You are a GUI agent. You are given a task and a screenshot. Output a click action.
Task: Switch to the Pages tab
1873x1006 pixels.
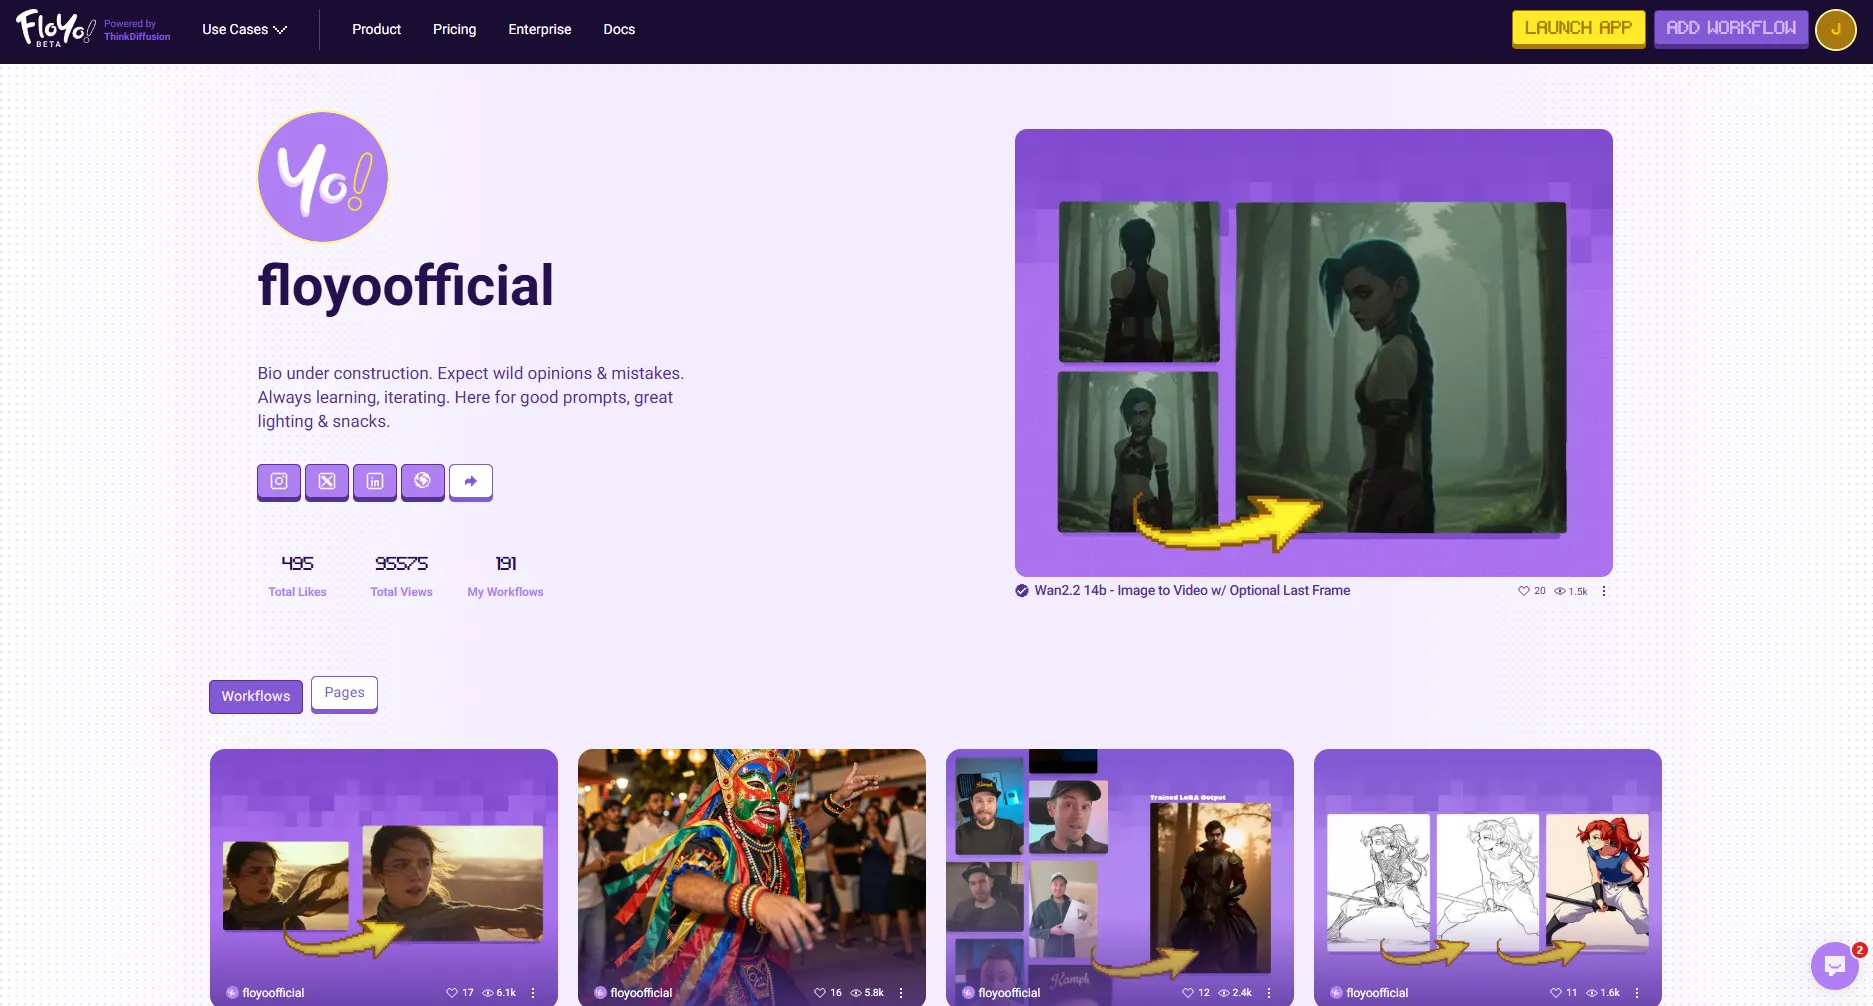pyautogui.click(x=344, y=693)
